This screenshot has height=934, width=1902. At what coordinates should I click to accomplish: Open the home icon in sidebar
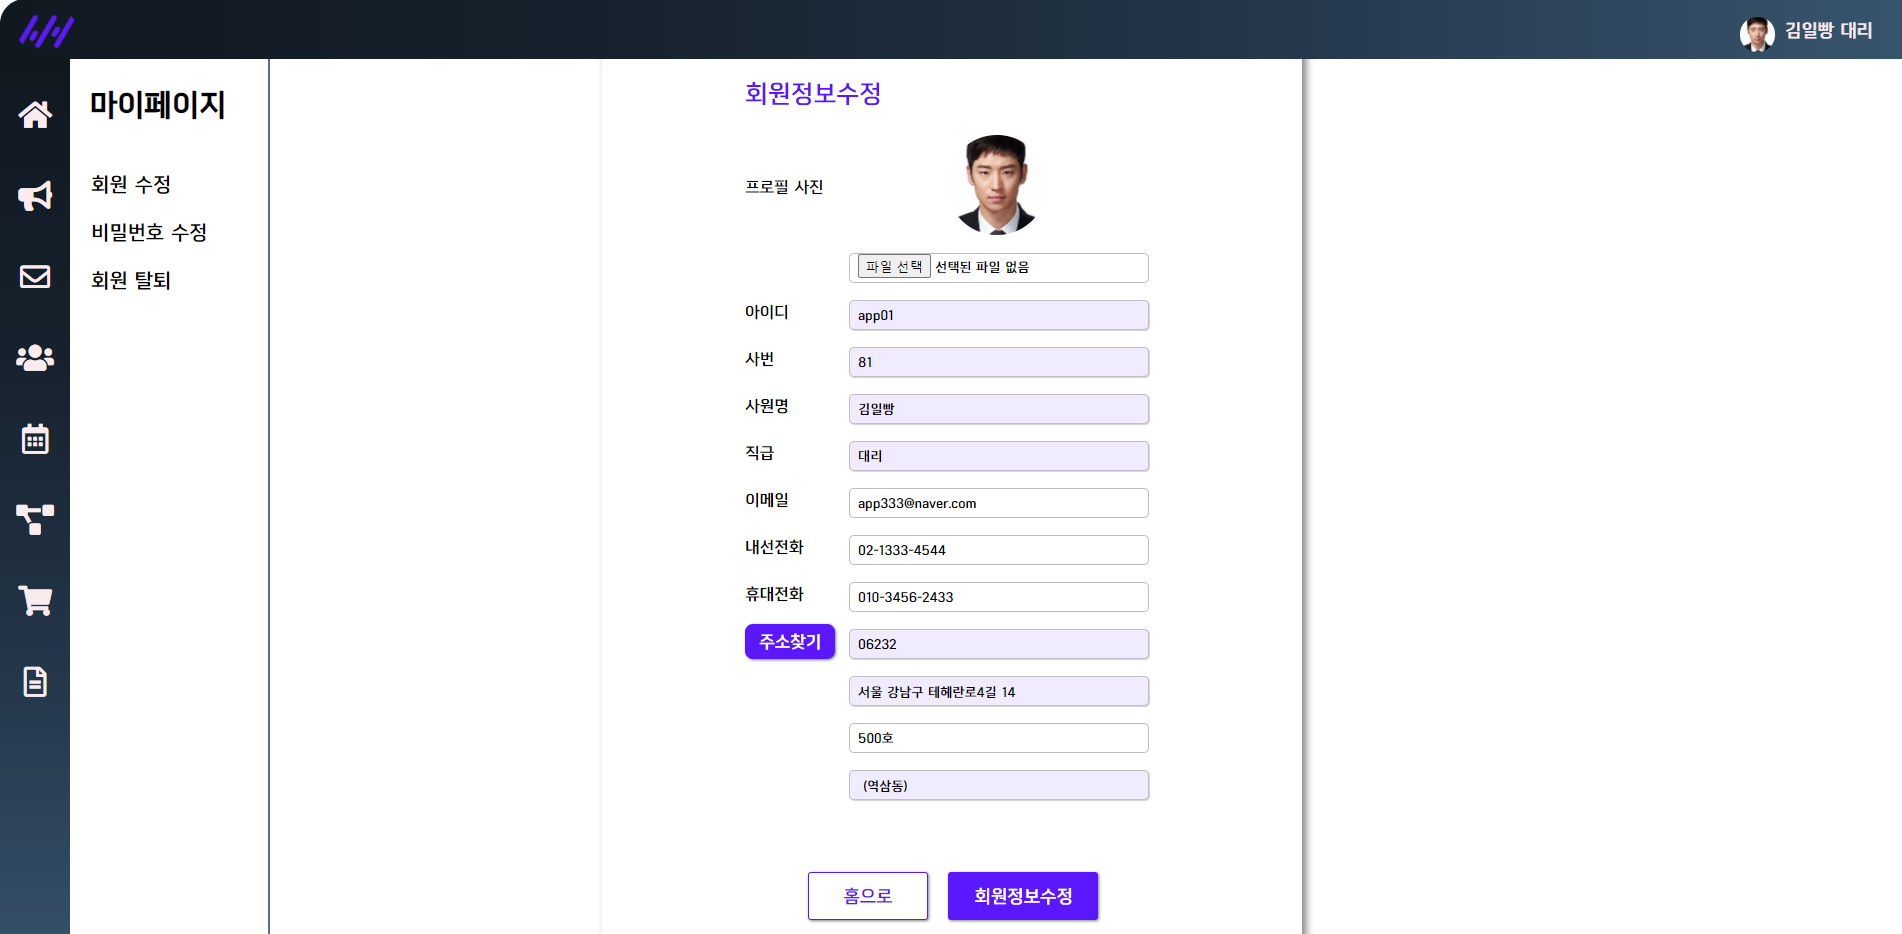pos(35,115)
